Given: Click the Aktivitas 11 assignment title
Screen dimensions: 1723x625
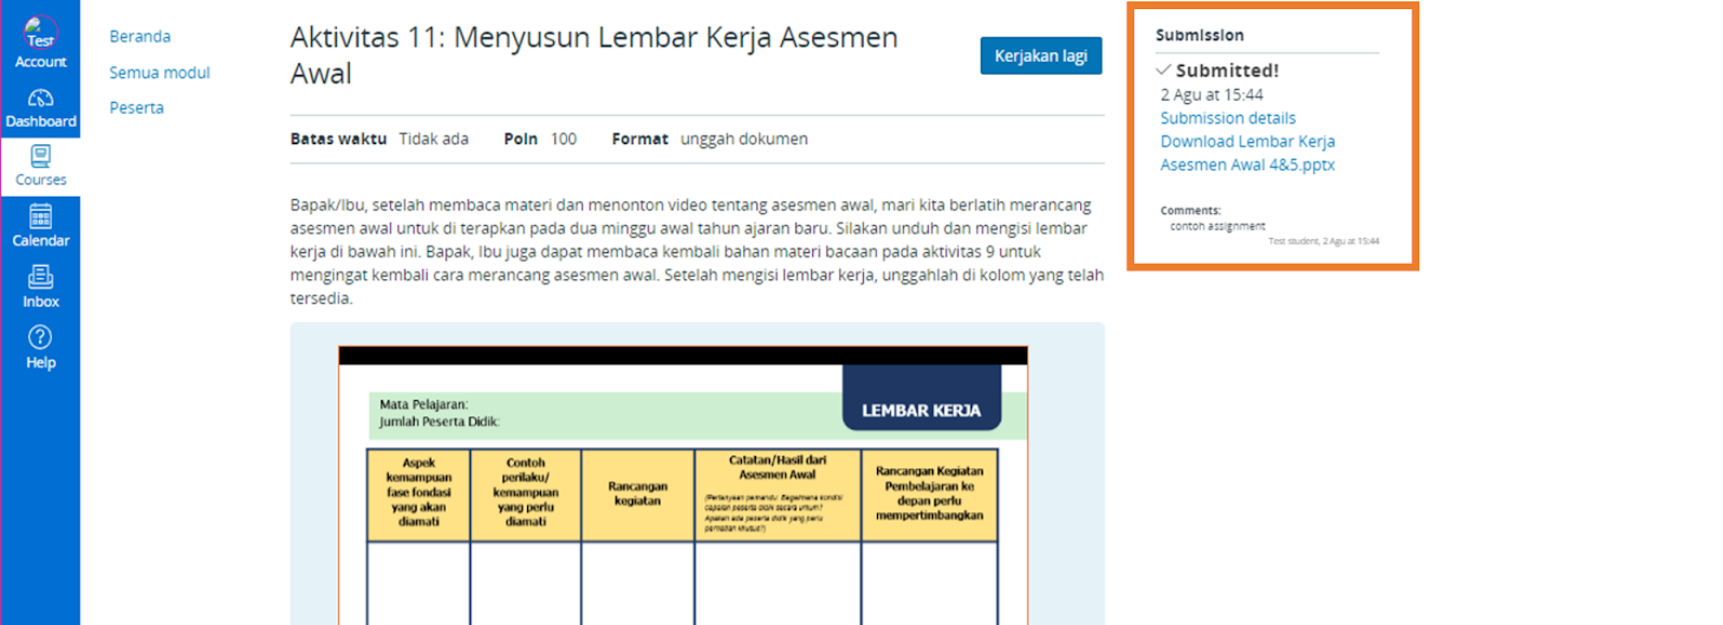Looking at the screenshot, I should click(594, 55).
